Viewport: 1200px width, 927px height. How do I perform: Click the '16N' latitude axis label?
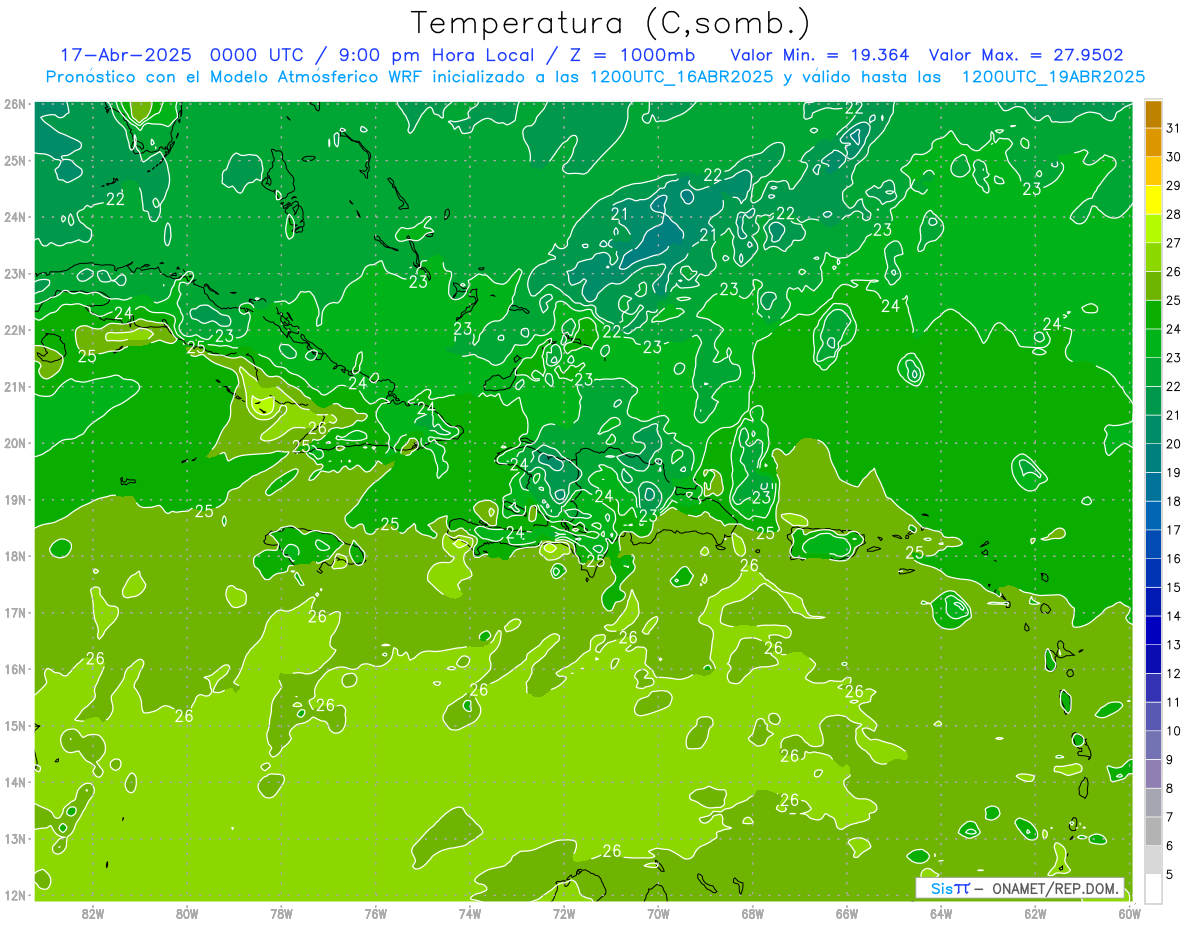16,669
